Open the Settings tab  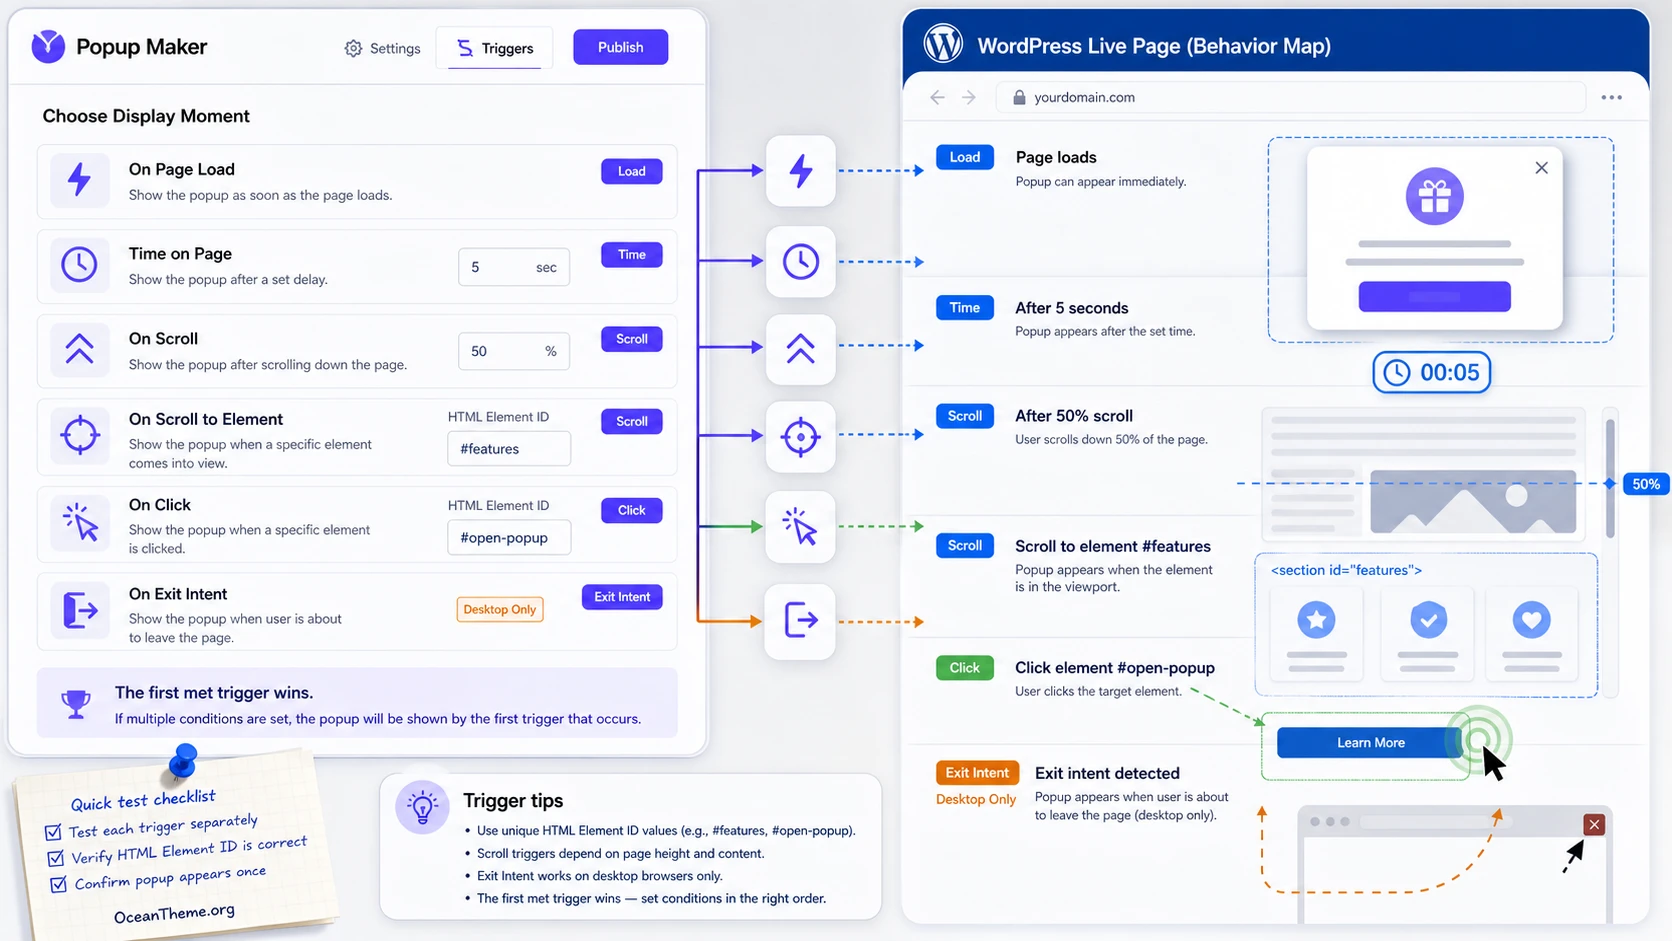click(x=383, y=48)
